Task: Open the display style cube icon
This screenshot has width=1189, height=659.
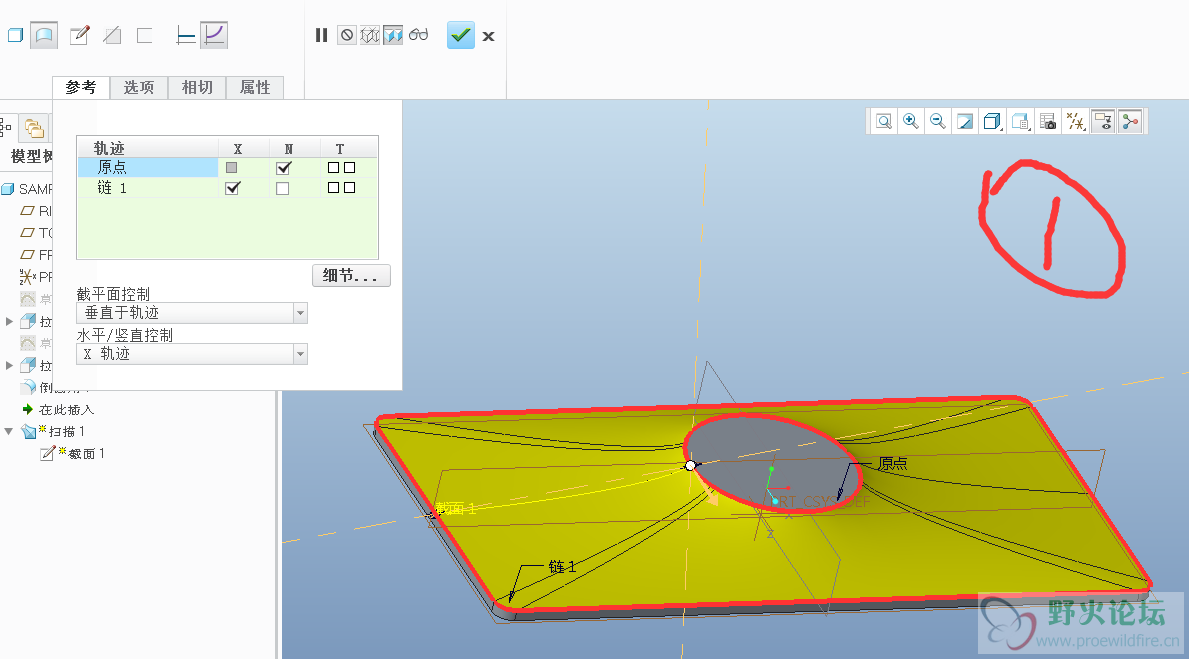Action: pyautogui.click(x=992, y=121)
